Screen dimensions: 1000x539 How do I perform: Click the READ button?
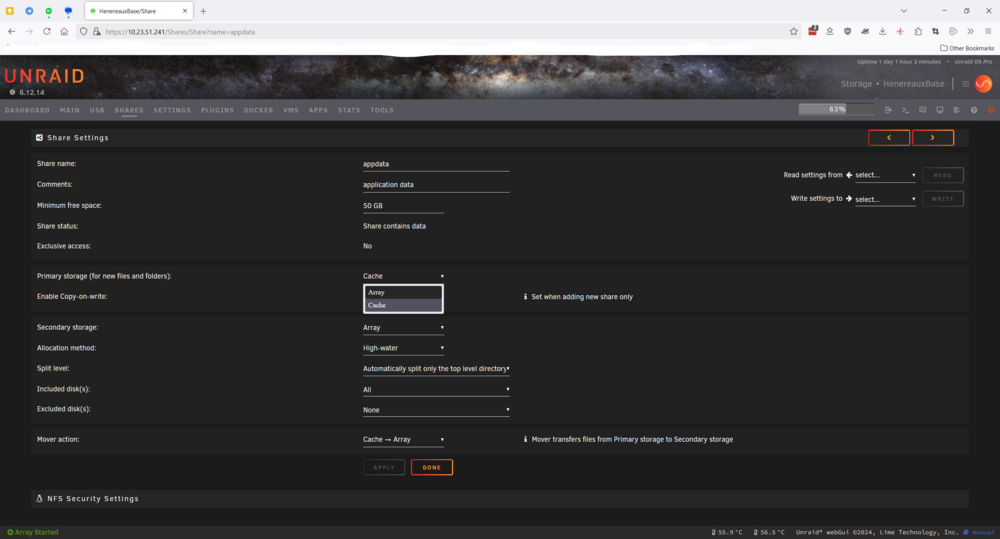point(943,175)
